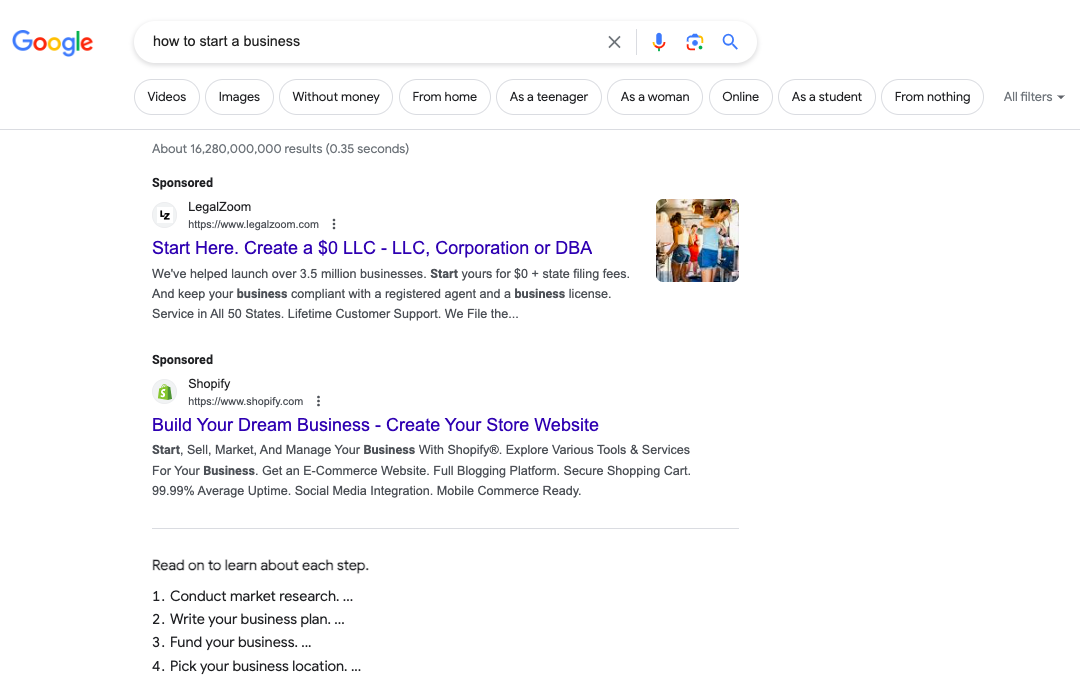Click the result count text
This screenshot has height=681, width=1080.
[x=280, y=149]
